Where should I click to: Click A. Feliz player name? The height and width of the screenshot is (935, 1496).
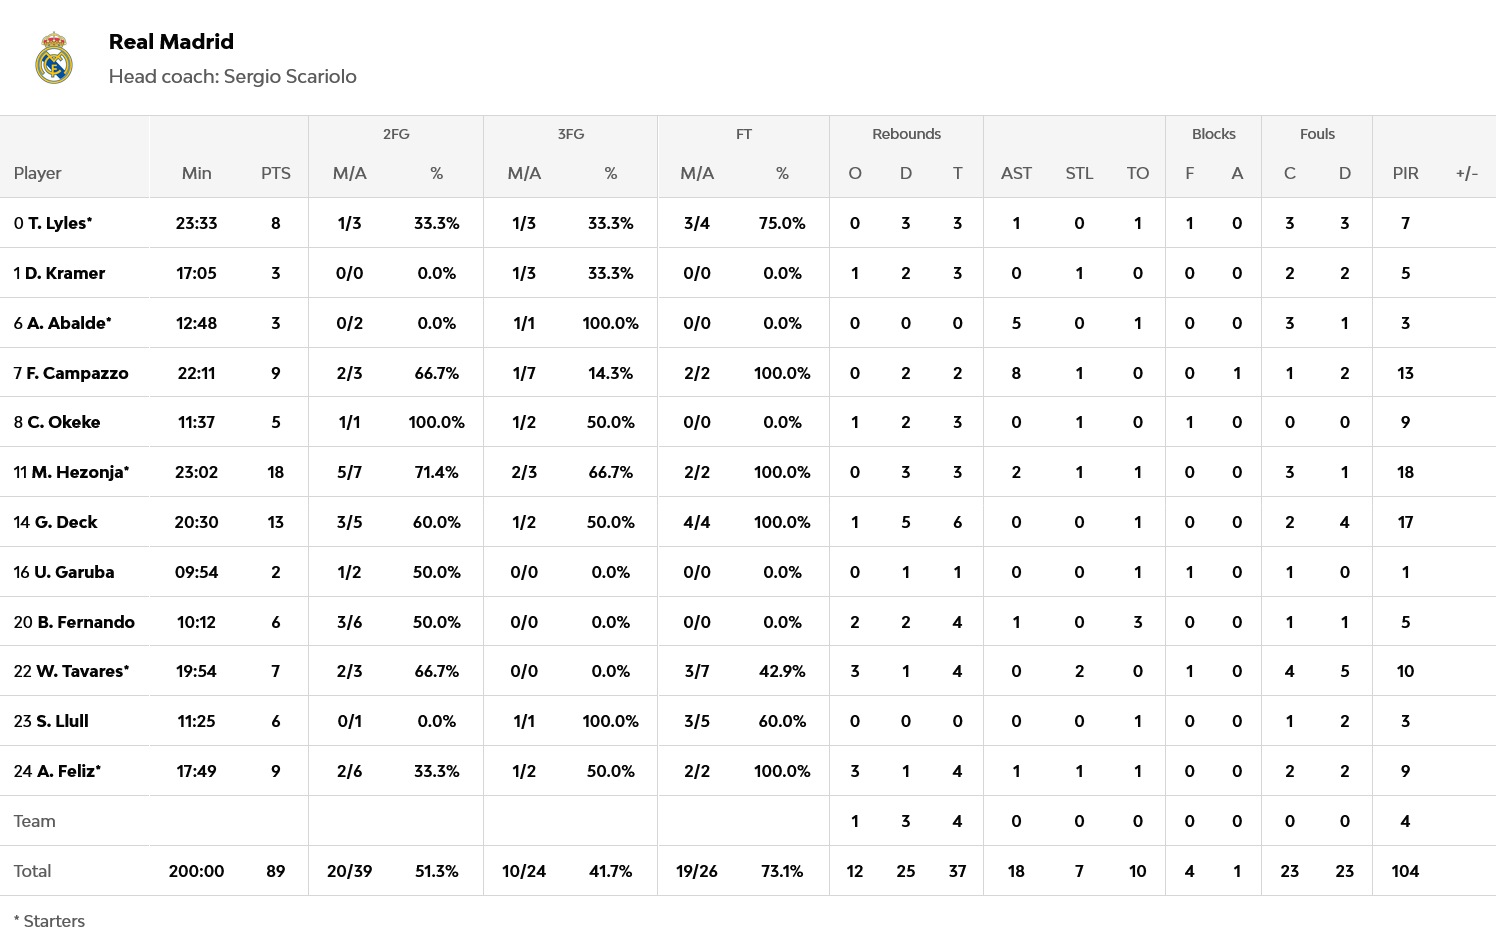[x=66, y=771]
